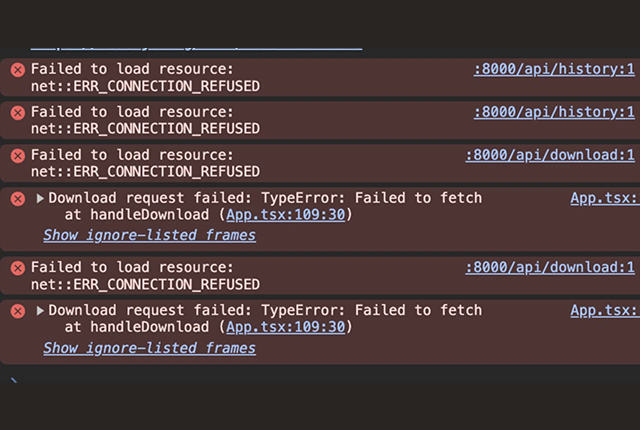Click the error icon beside the second api/download resource error

point(17,268)
